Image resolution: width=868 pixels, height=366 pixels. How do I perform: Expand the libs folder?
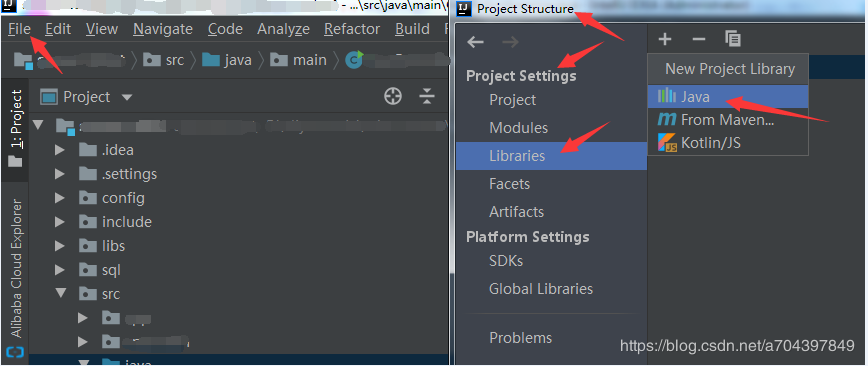tap(60, 246)
